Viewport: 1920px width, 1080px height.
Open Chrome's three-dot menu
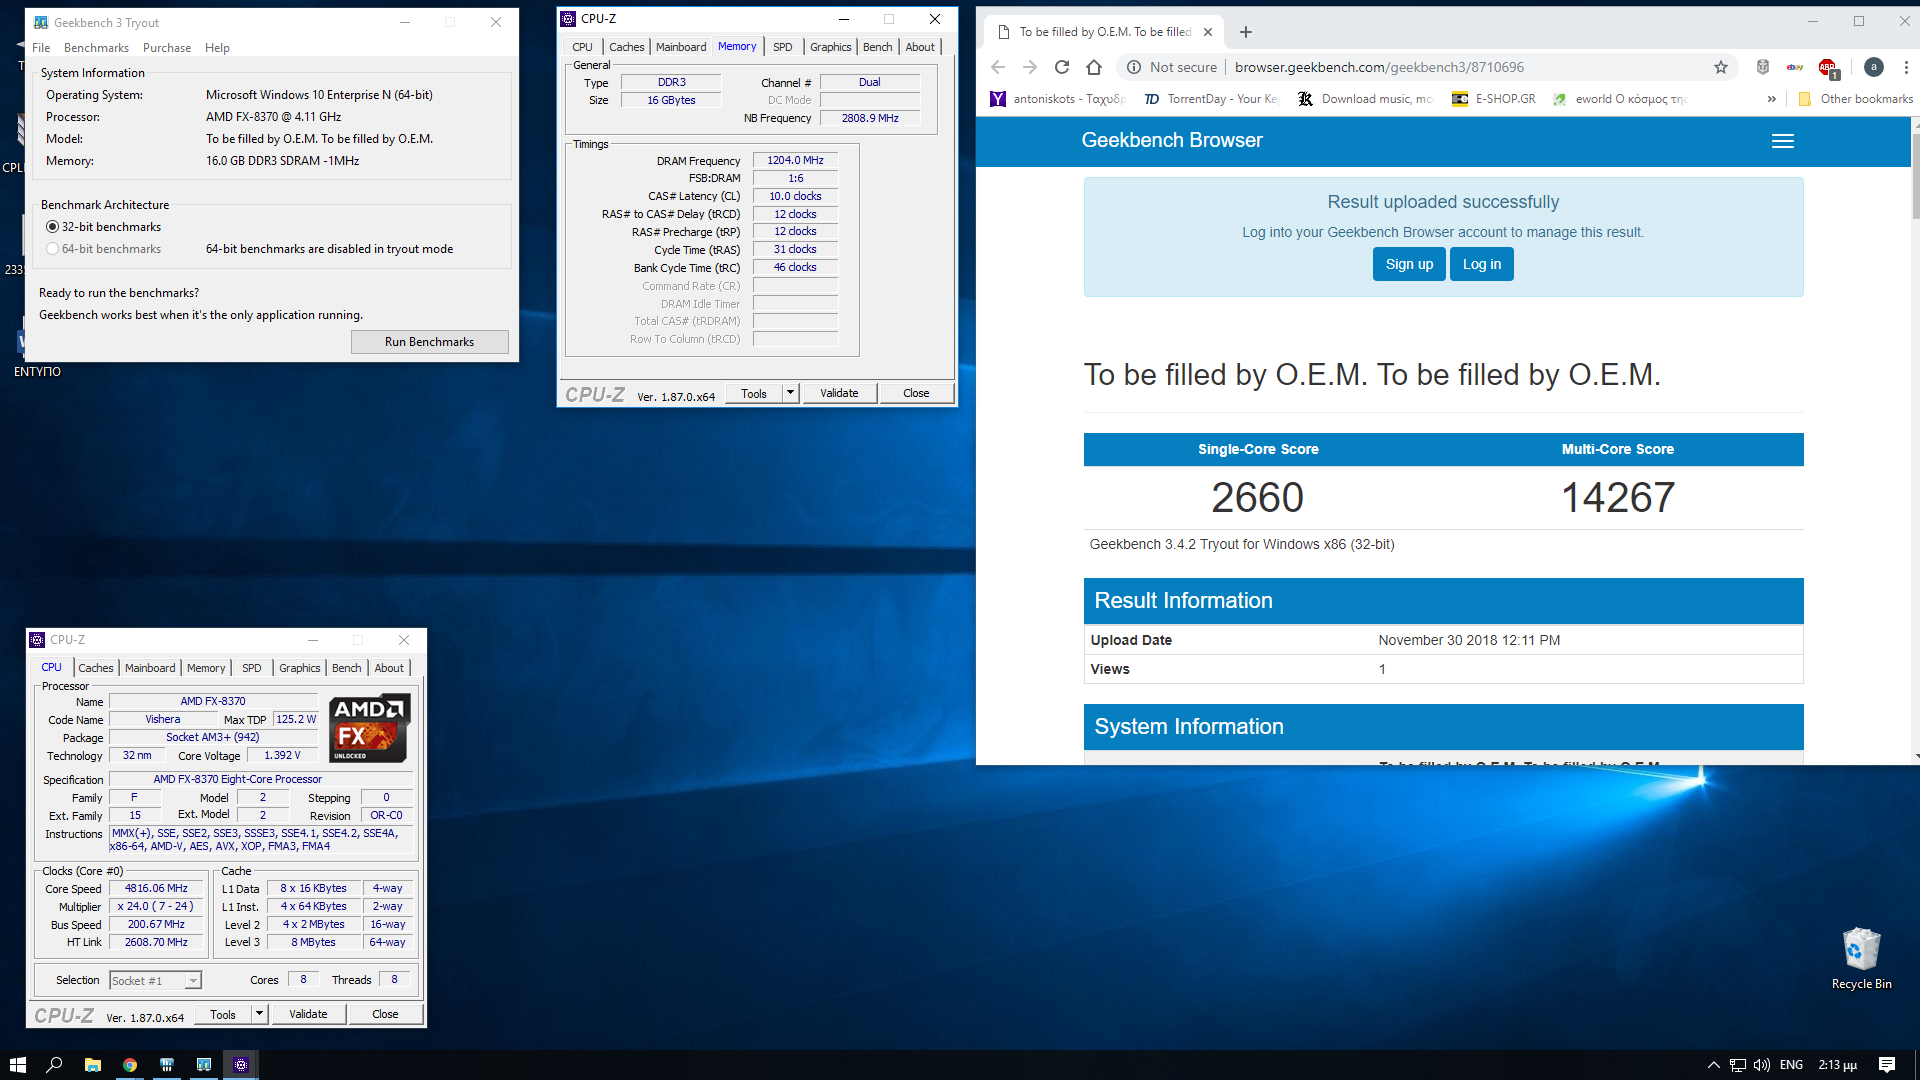click(1906, 67)
